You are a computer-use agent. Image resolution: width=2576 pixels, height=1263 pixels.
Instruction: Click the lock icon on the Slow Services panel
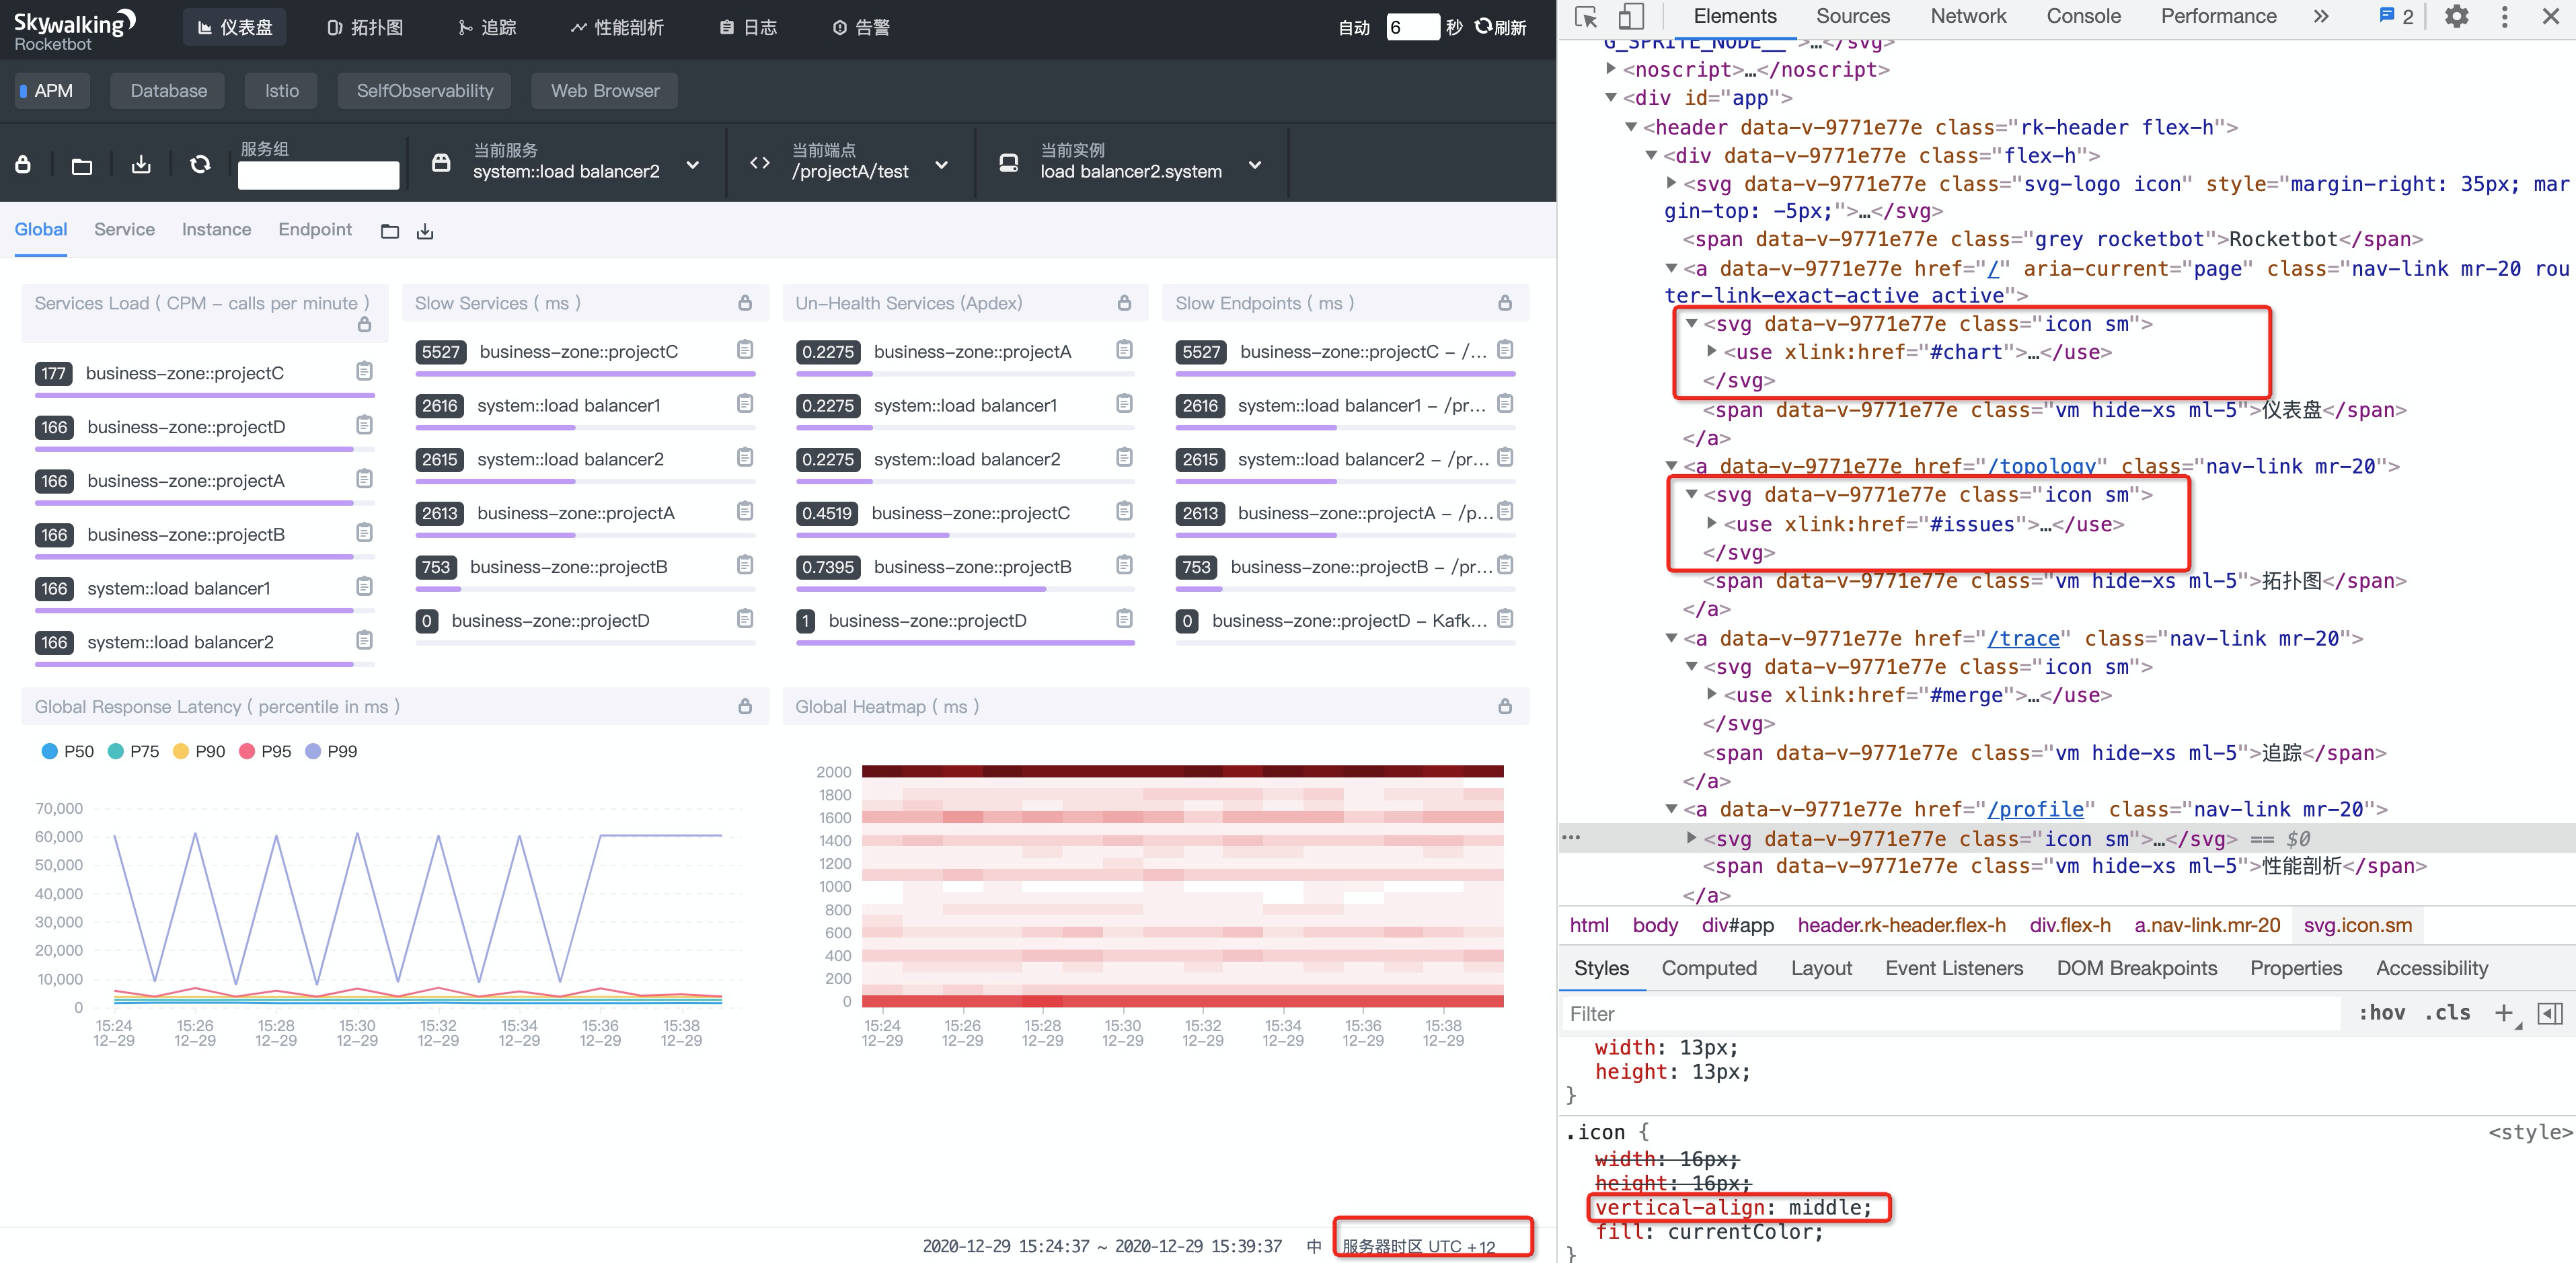coord(745,302)
